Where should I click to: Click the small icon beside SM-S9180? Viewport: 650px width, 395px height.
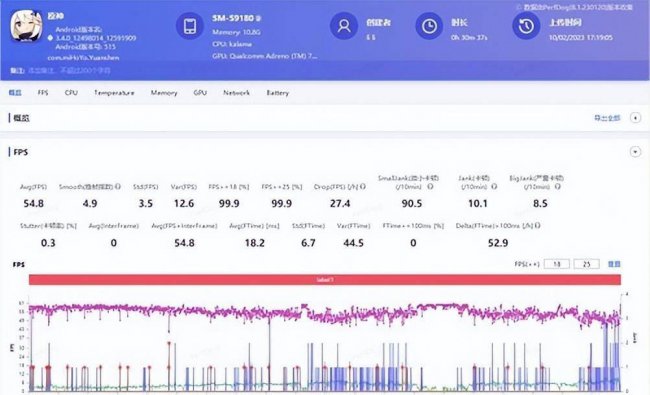coord(258,18)
